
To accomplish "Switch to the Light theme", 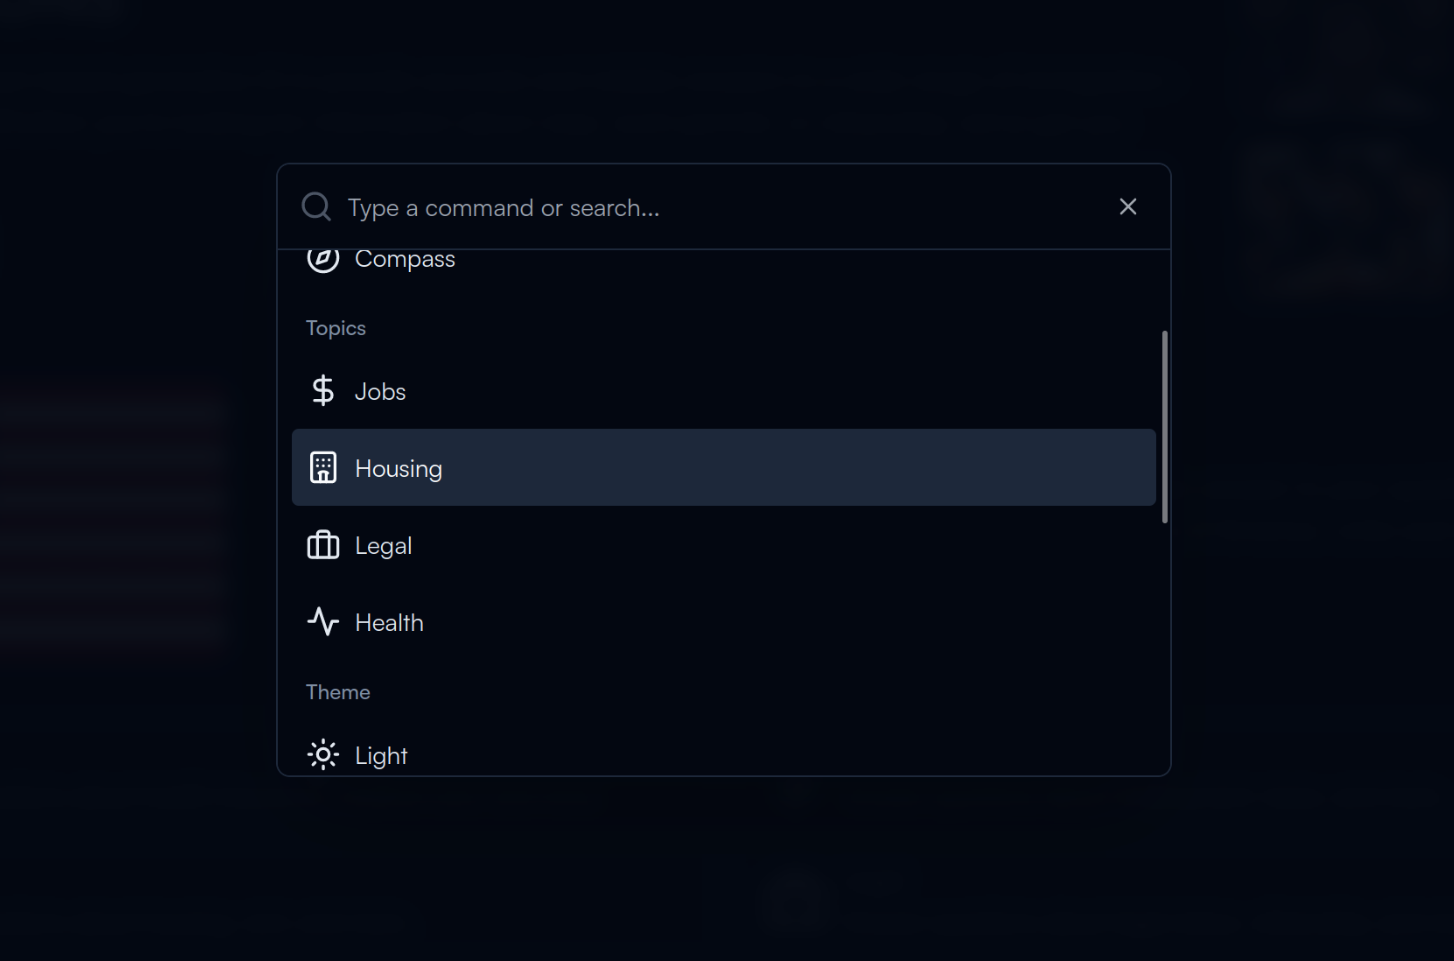I will (724, 755).
